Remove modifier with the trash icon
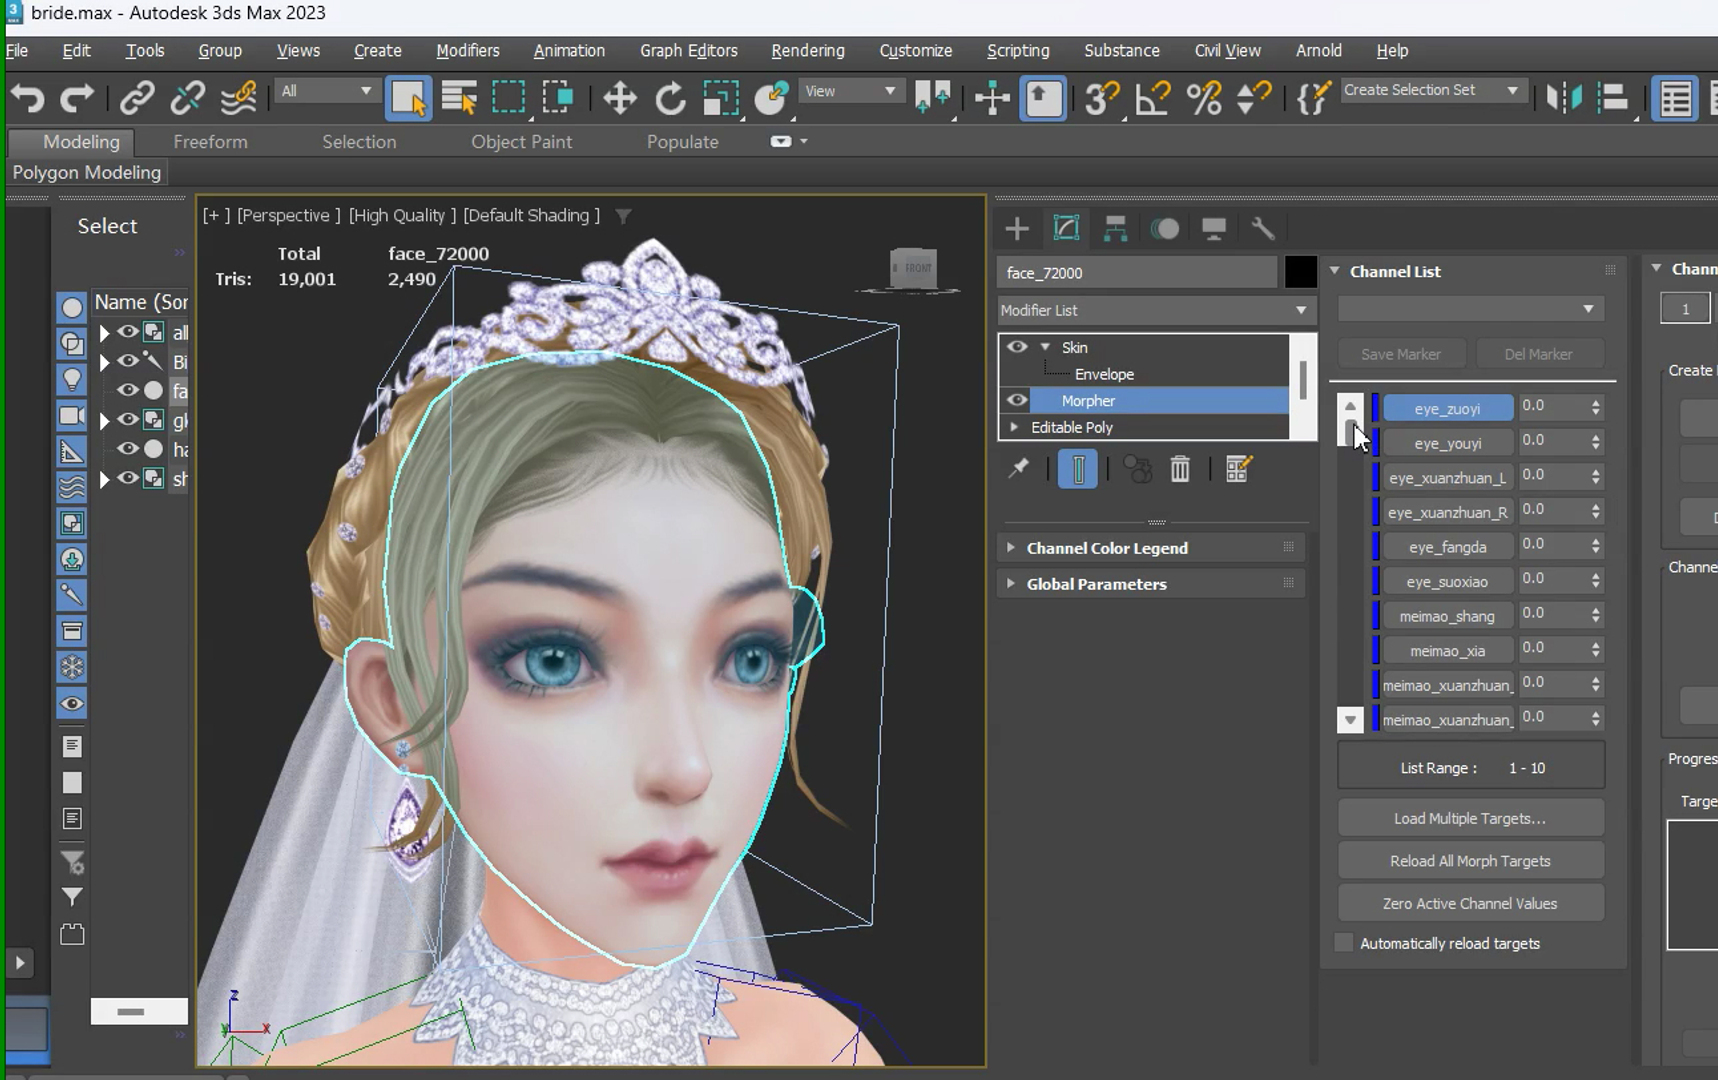 [x=1180, y=469]
